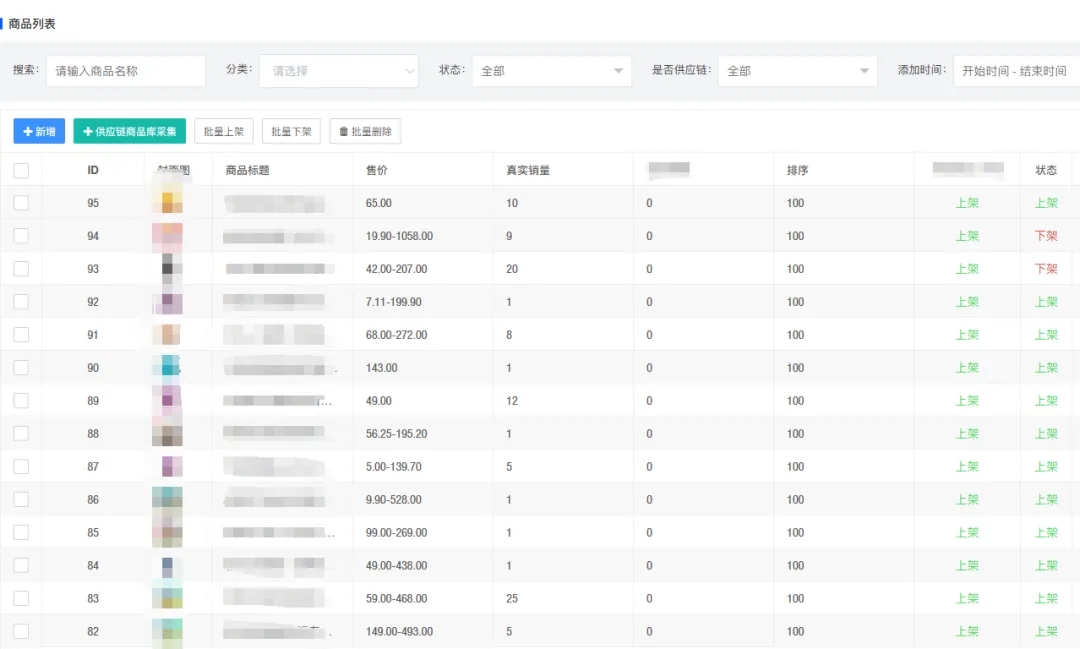1080x649 pixels.
Task: Click the plus icon on 新增 button
Action: click(26, 131)
